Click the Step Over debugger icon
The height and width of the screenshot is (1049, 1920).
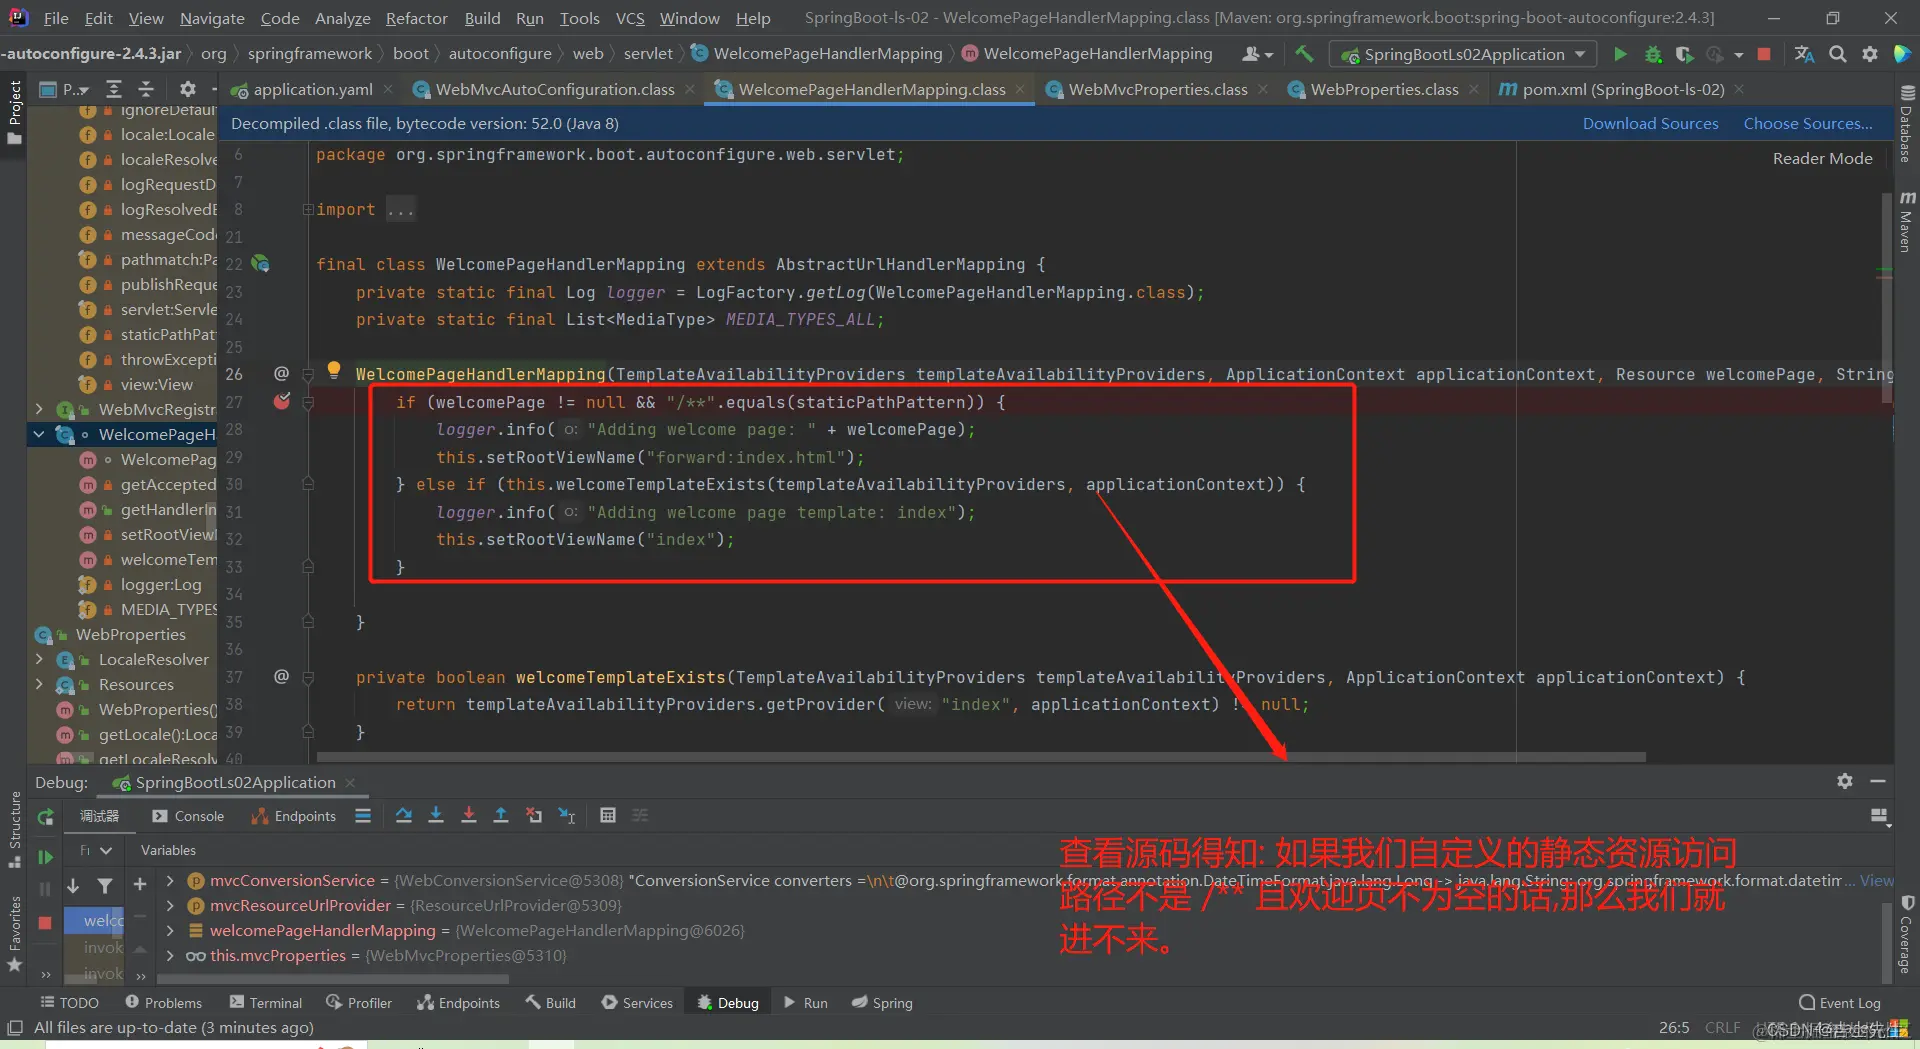pos(404,816)
